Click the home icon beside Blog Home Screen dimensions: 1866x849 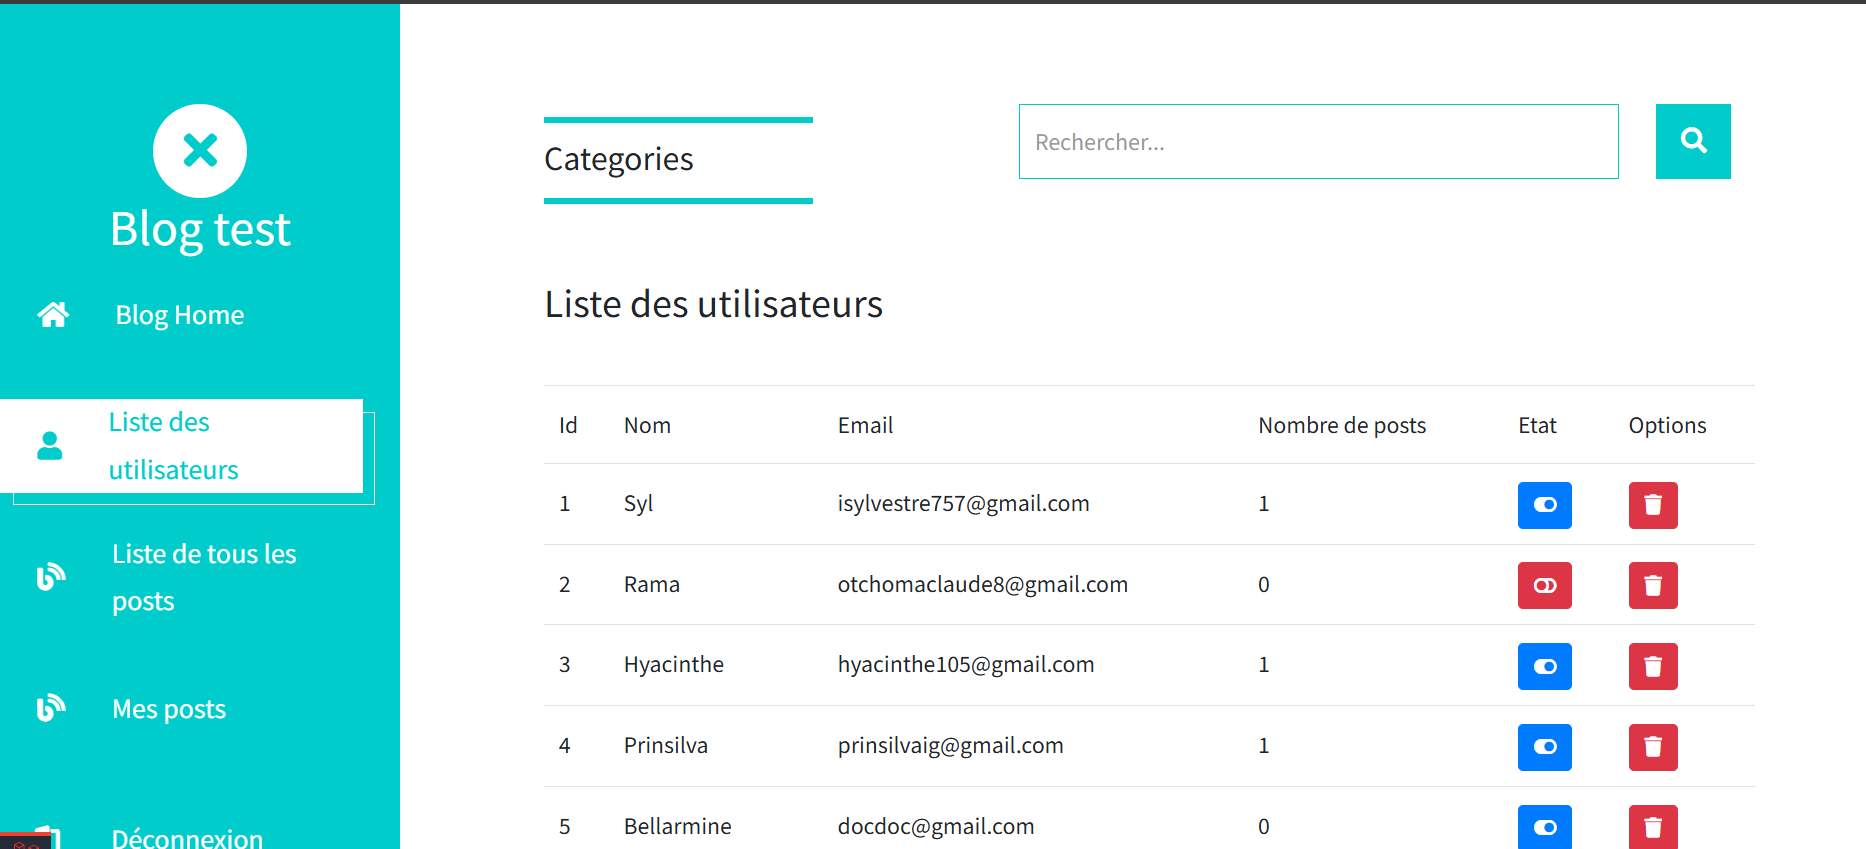[x=53, y=315]
